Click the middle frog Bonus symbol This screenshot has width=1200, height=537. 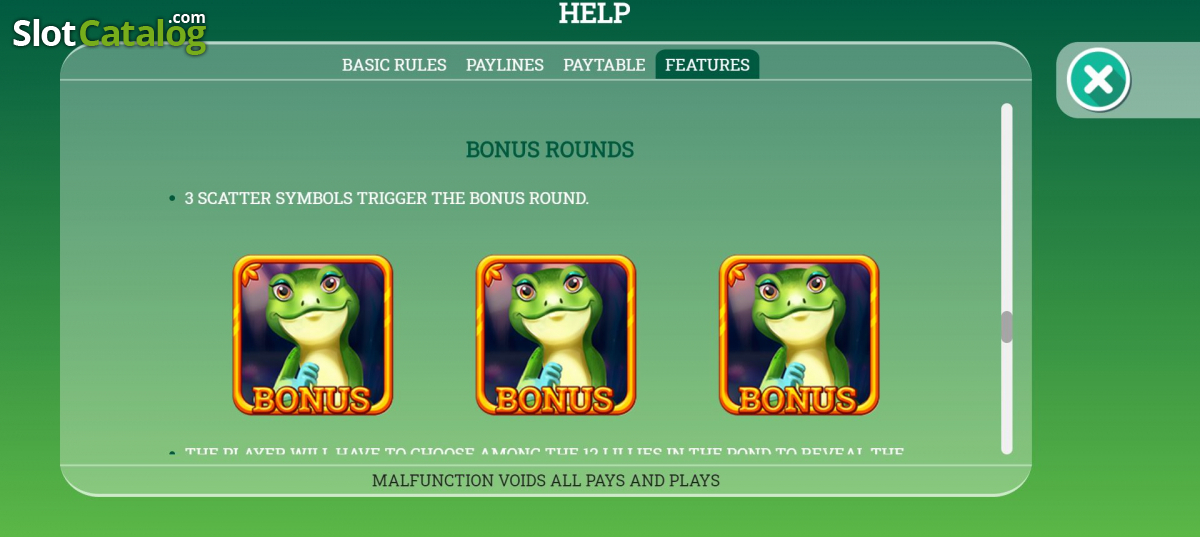point(556,335)
